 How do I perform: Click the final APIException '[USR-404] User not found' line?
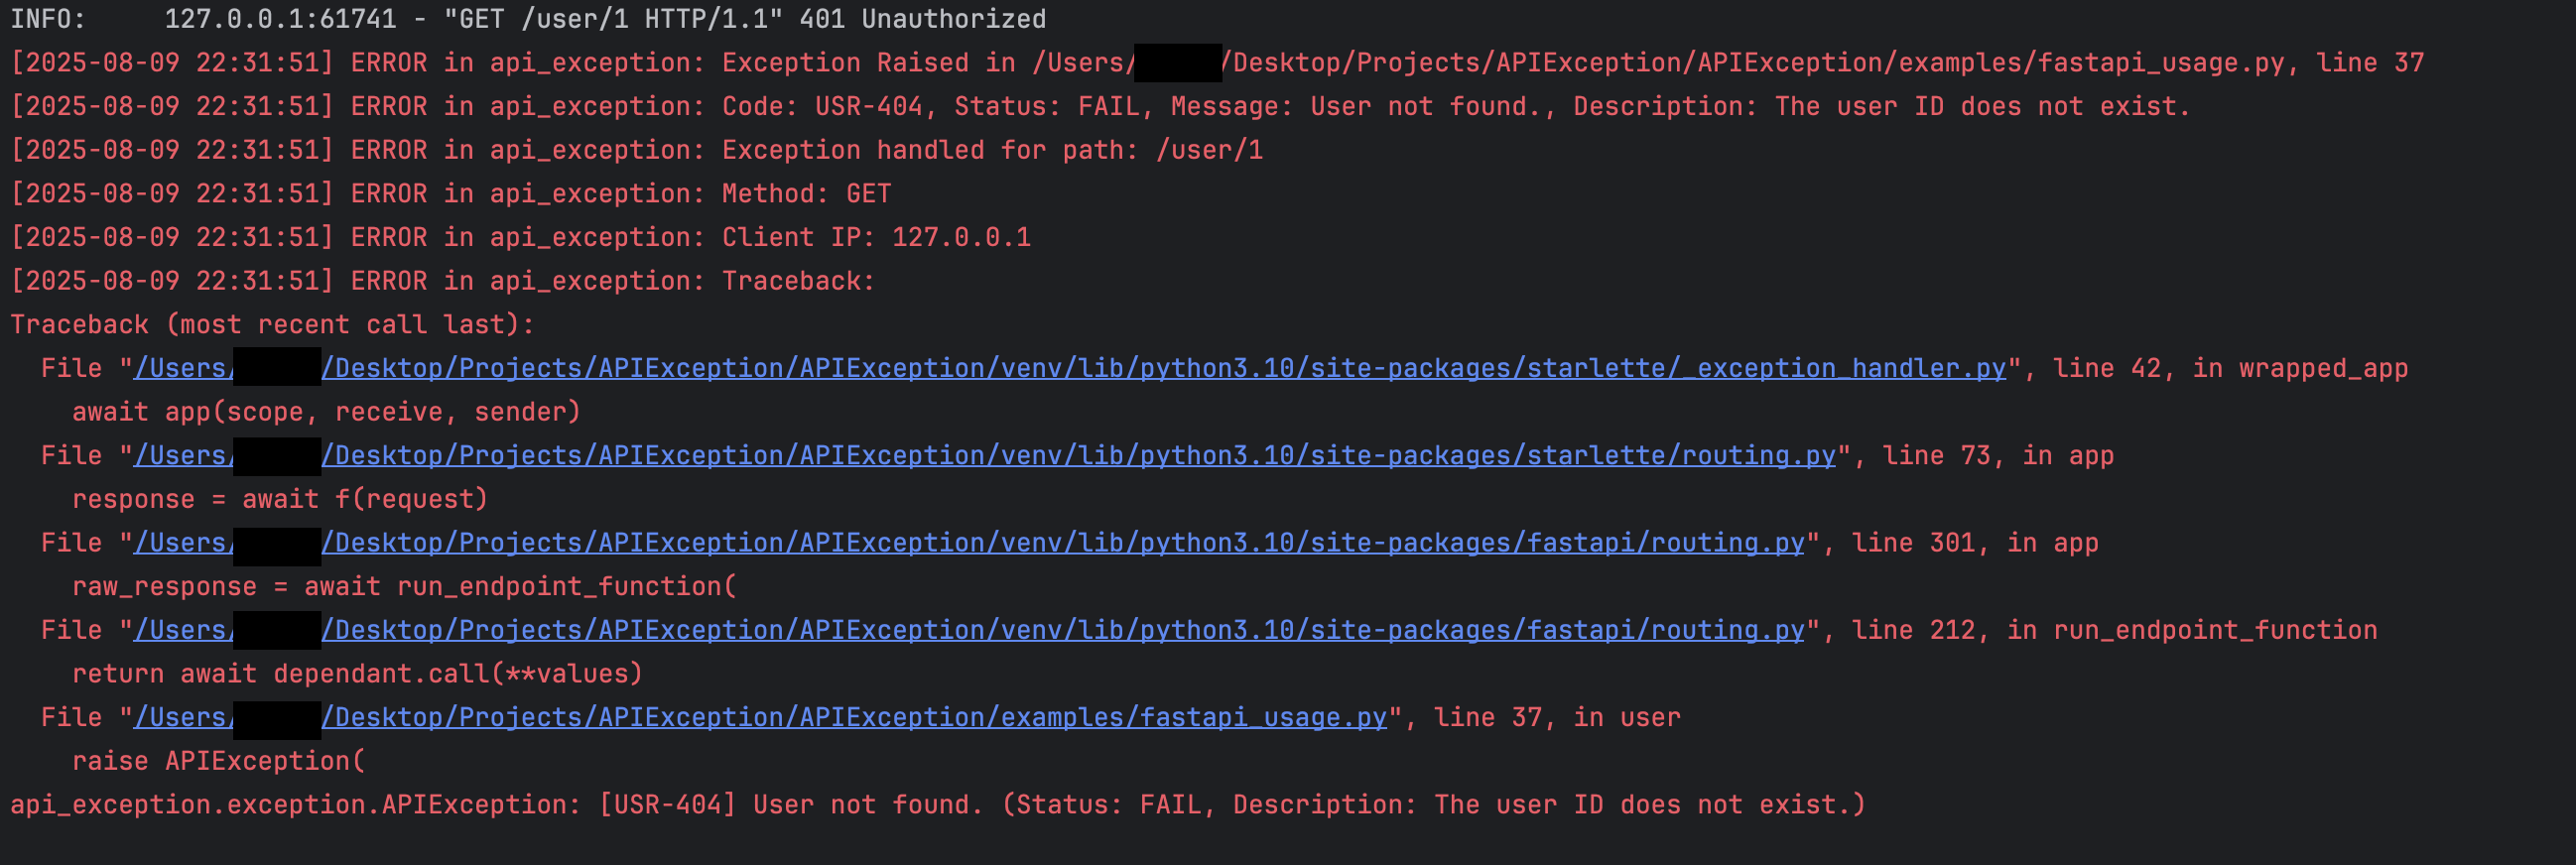[x=937, y=805]
